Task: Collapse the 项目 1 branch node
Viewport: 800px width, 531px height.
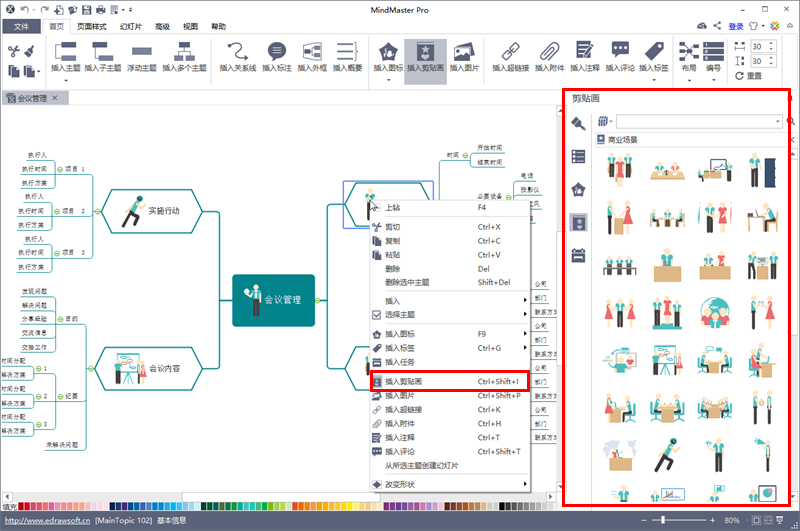Action: click(60, 169)
